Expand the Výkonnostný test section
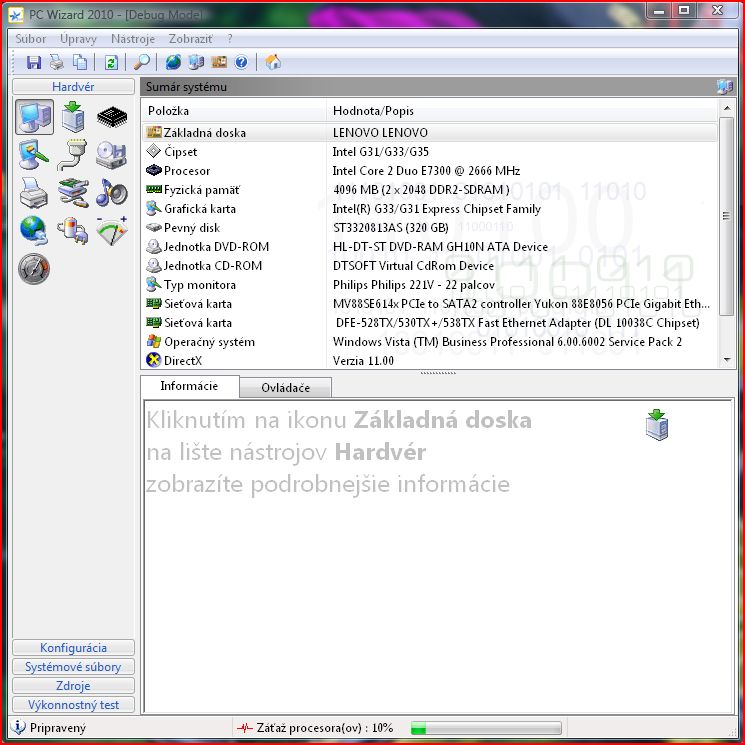This screenshot has height=745, width=745. 73,705
